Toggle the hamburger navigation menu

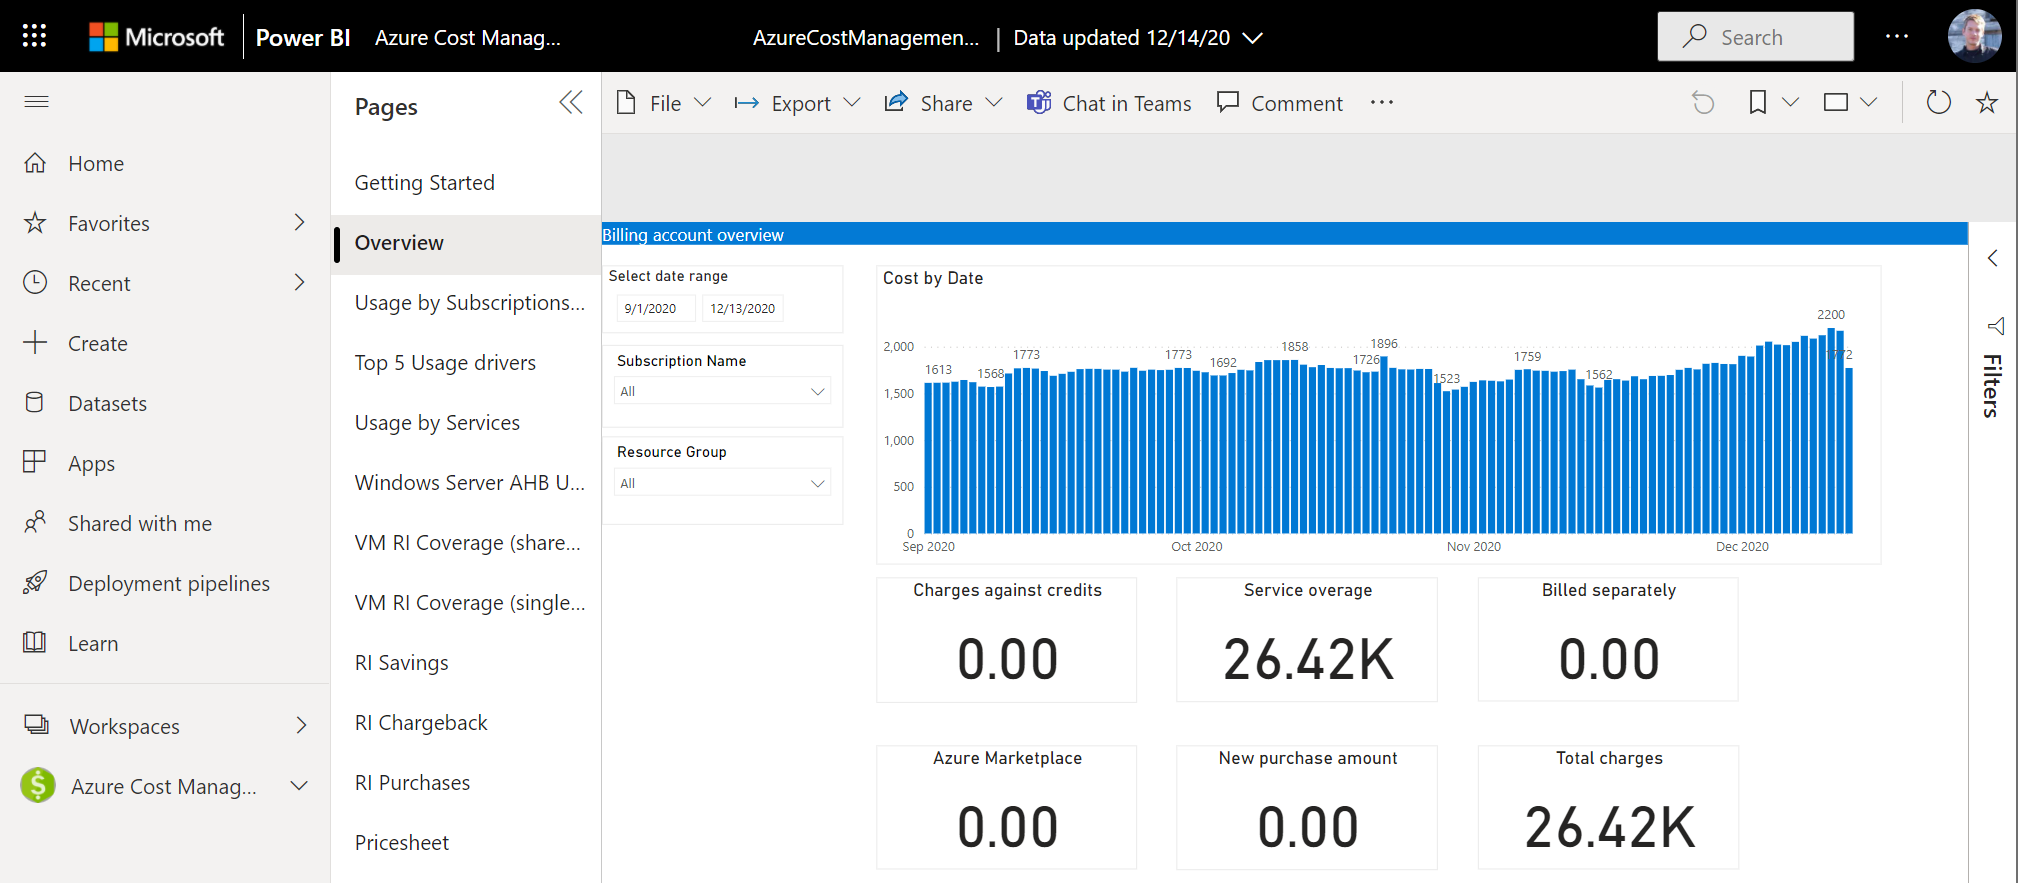(37, 101)
